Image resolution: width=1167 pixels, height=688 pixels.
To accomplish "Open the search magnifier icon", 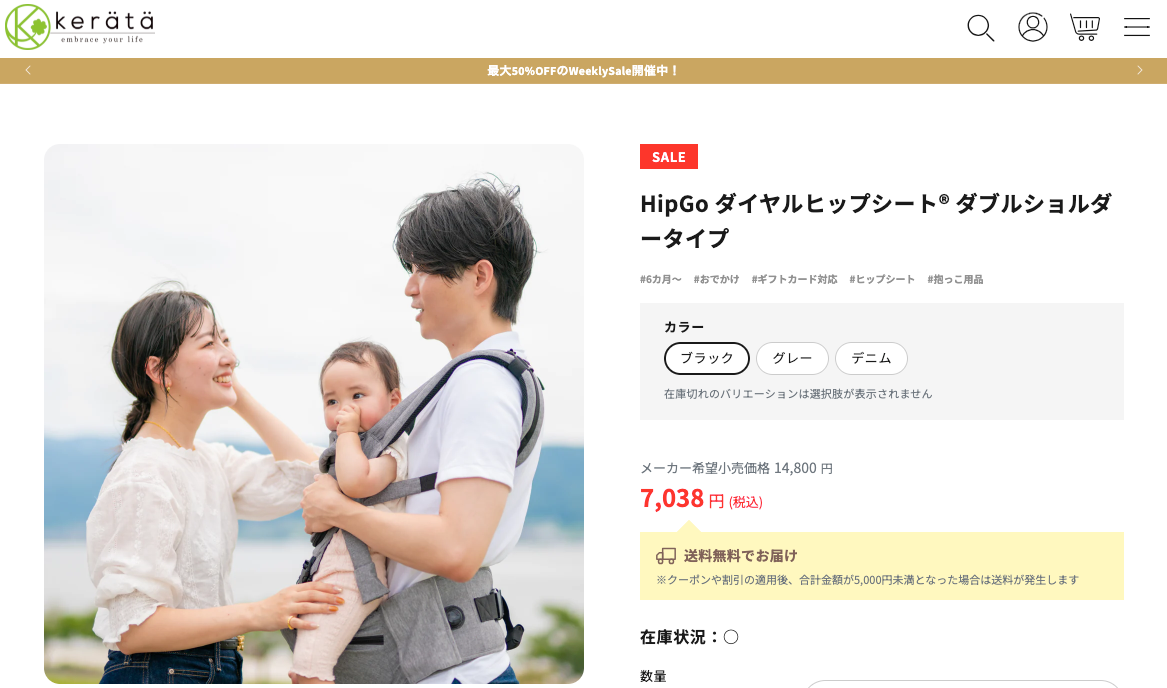I will (x=980, y=28).
